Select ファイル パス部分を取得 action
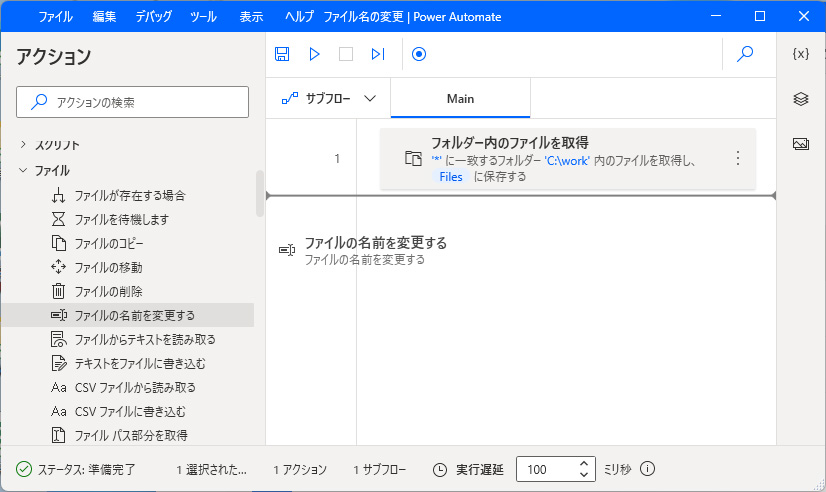The width and height of the screenshot is (826, 492). (x=131, y=436)
